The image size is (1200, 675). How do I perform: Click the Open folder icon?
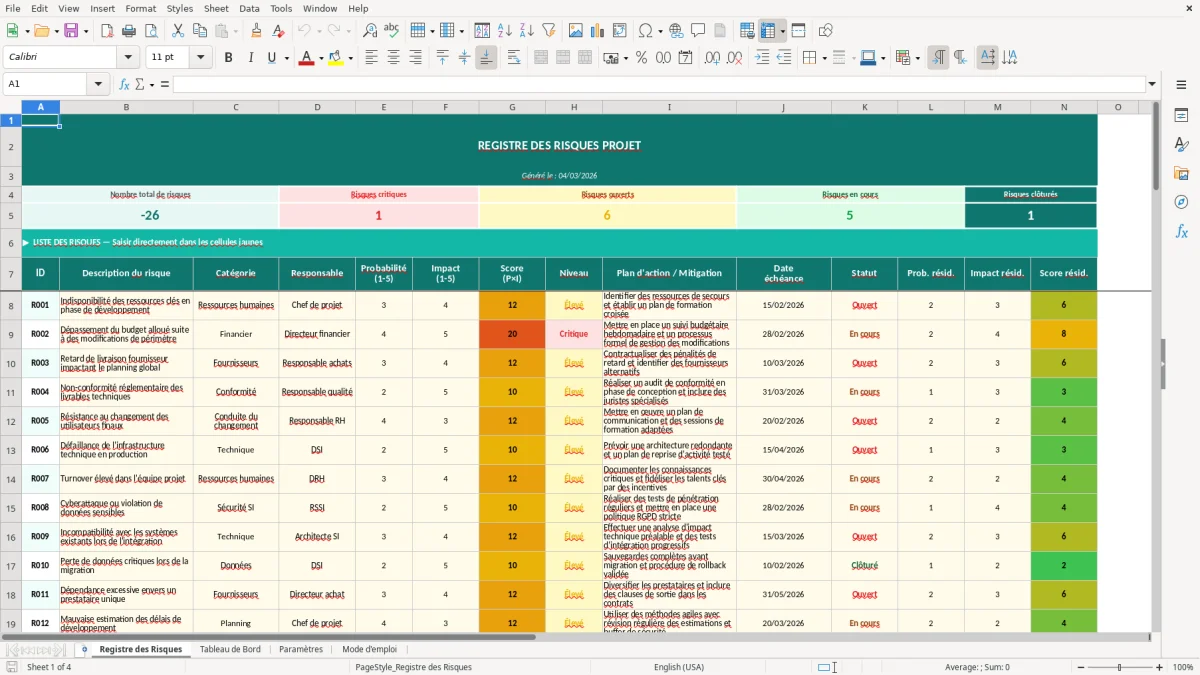[43, 31]
